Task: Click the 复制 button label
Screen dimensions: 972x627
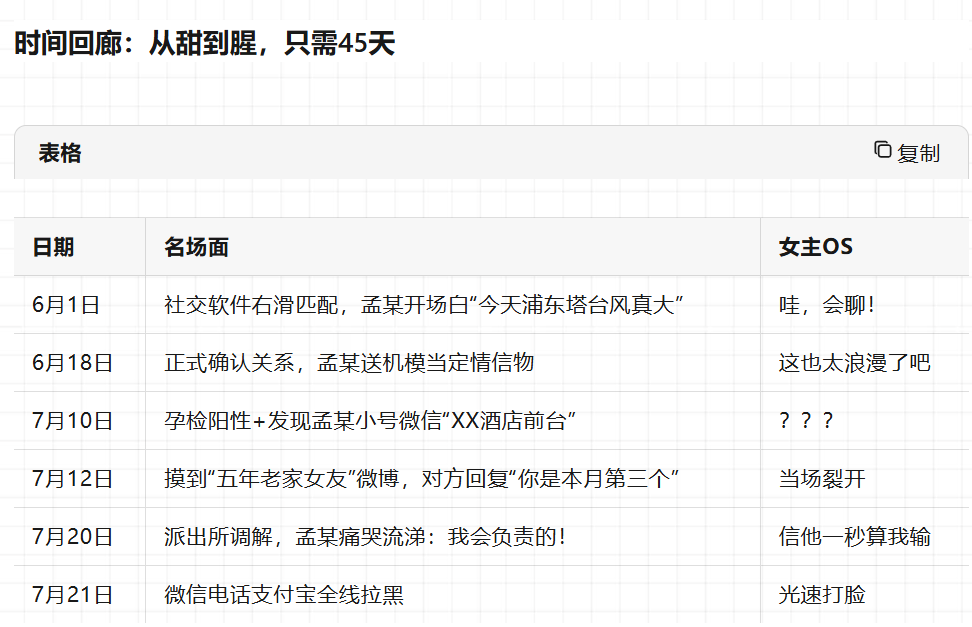Action: click(919, 153)
